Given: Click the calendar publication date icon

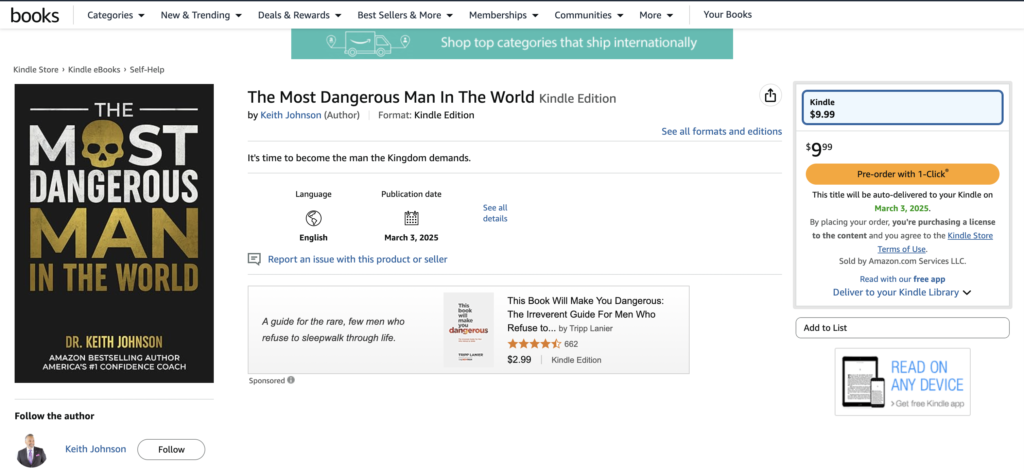Looking at the screenshot, I should click(411, 218).
